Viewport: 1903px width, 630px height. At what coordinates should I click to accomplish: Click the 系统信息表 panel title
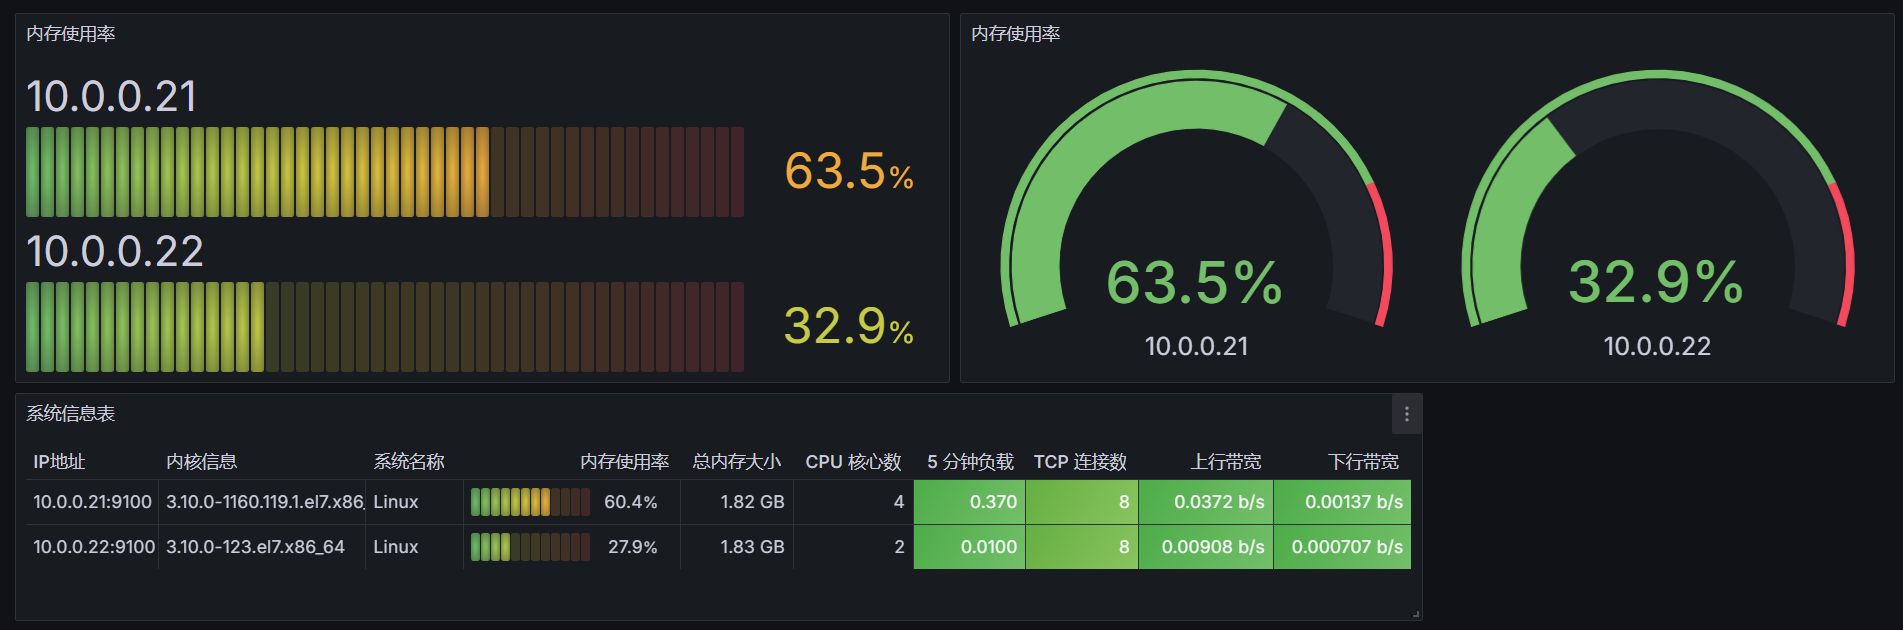(71, 414)
